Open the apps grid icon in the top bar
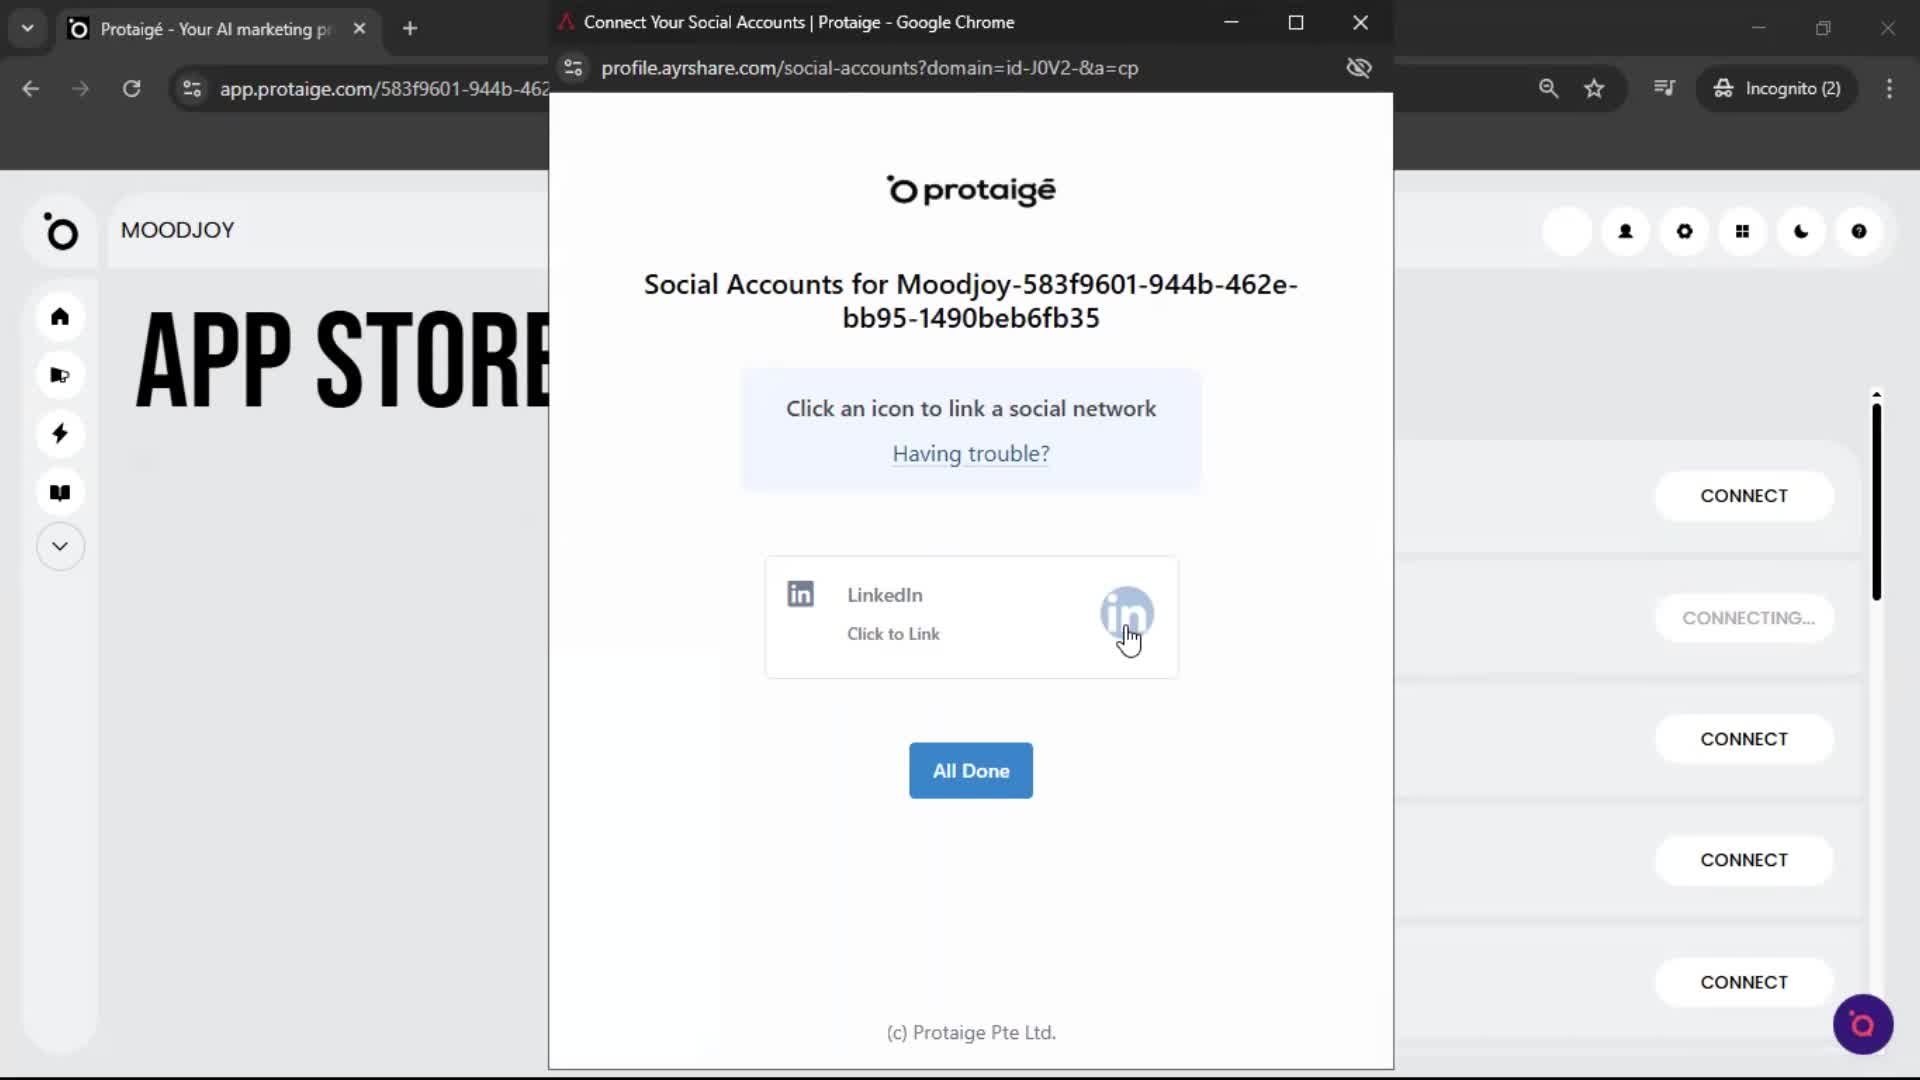 pos(1743,231)
